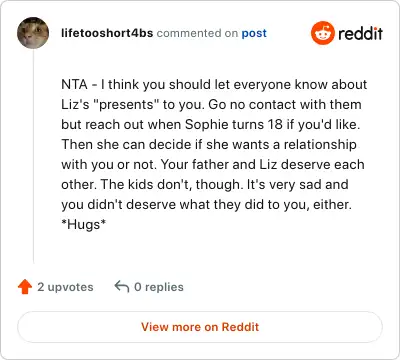Click "you didn't deserve what they did" line

pyautogui.click(x=206, y=205)
